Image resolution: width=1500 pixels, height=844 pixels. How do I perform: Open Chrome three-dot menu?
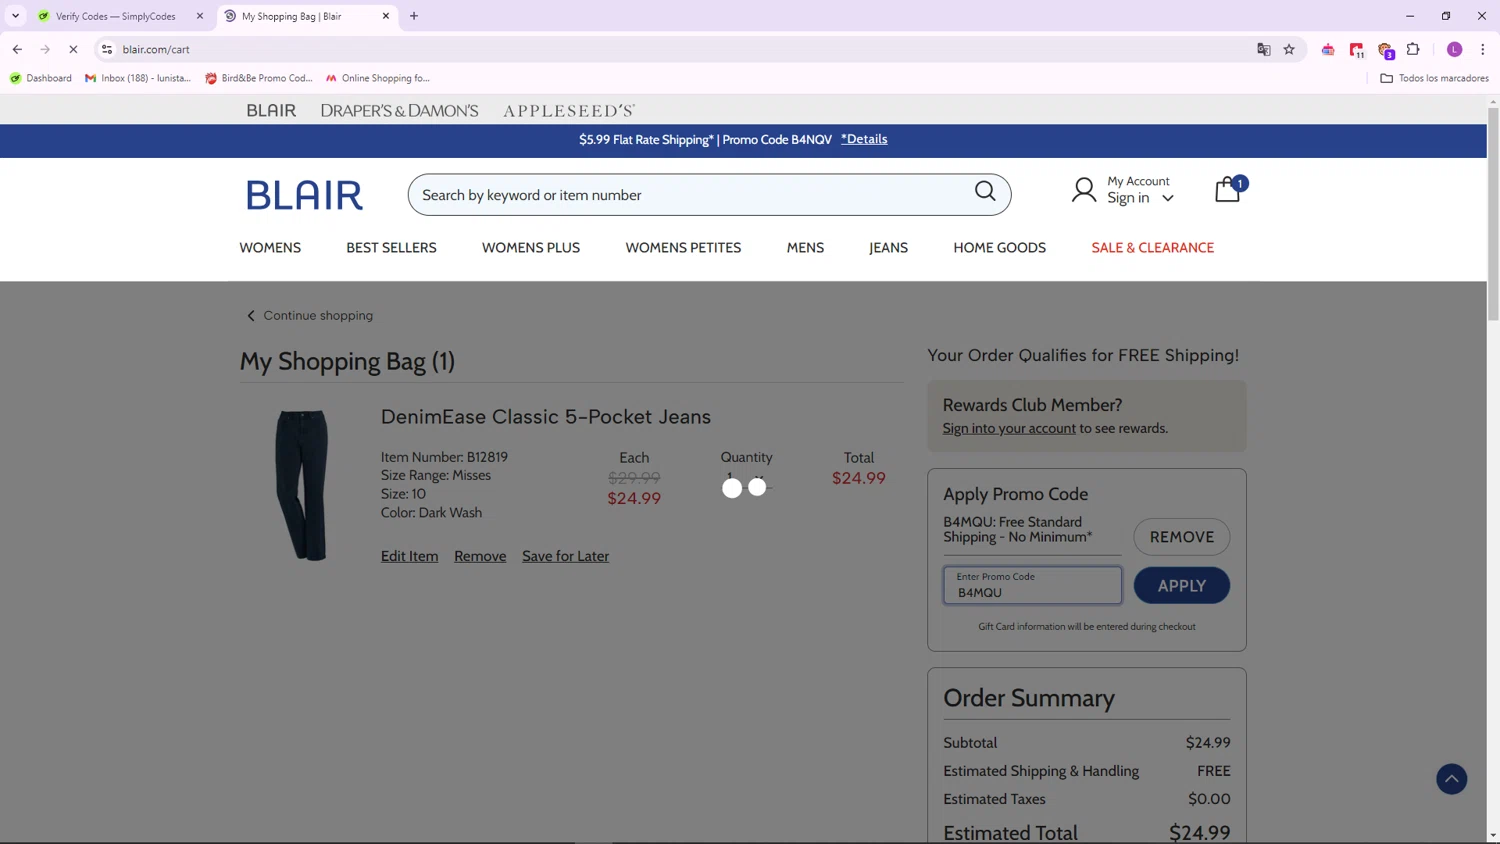(1482, 49)
